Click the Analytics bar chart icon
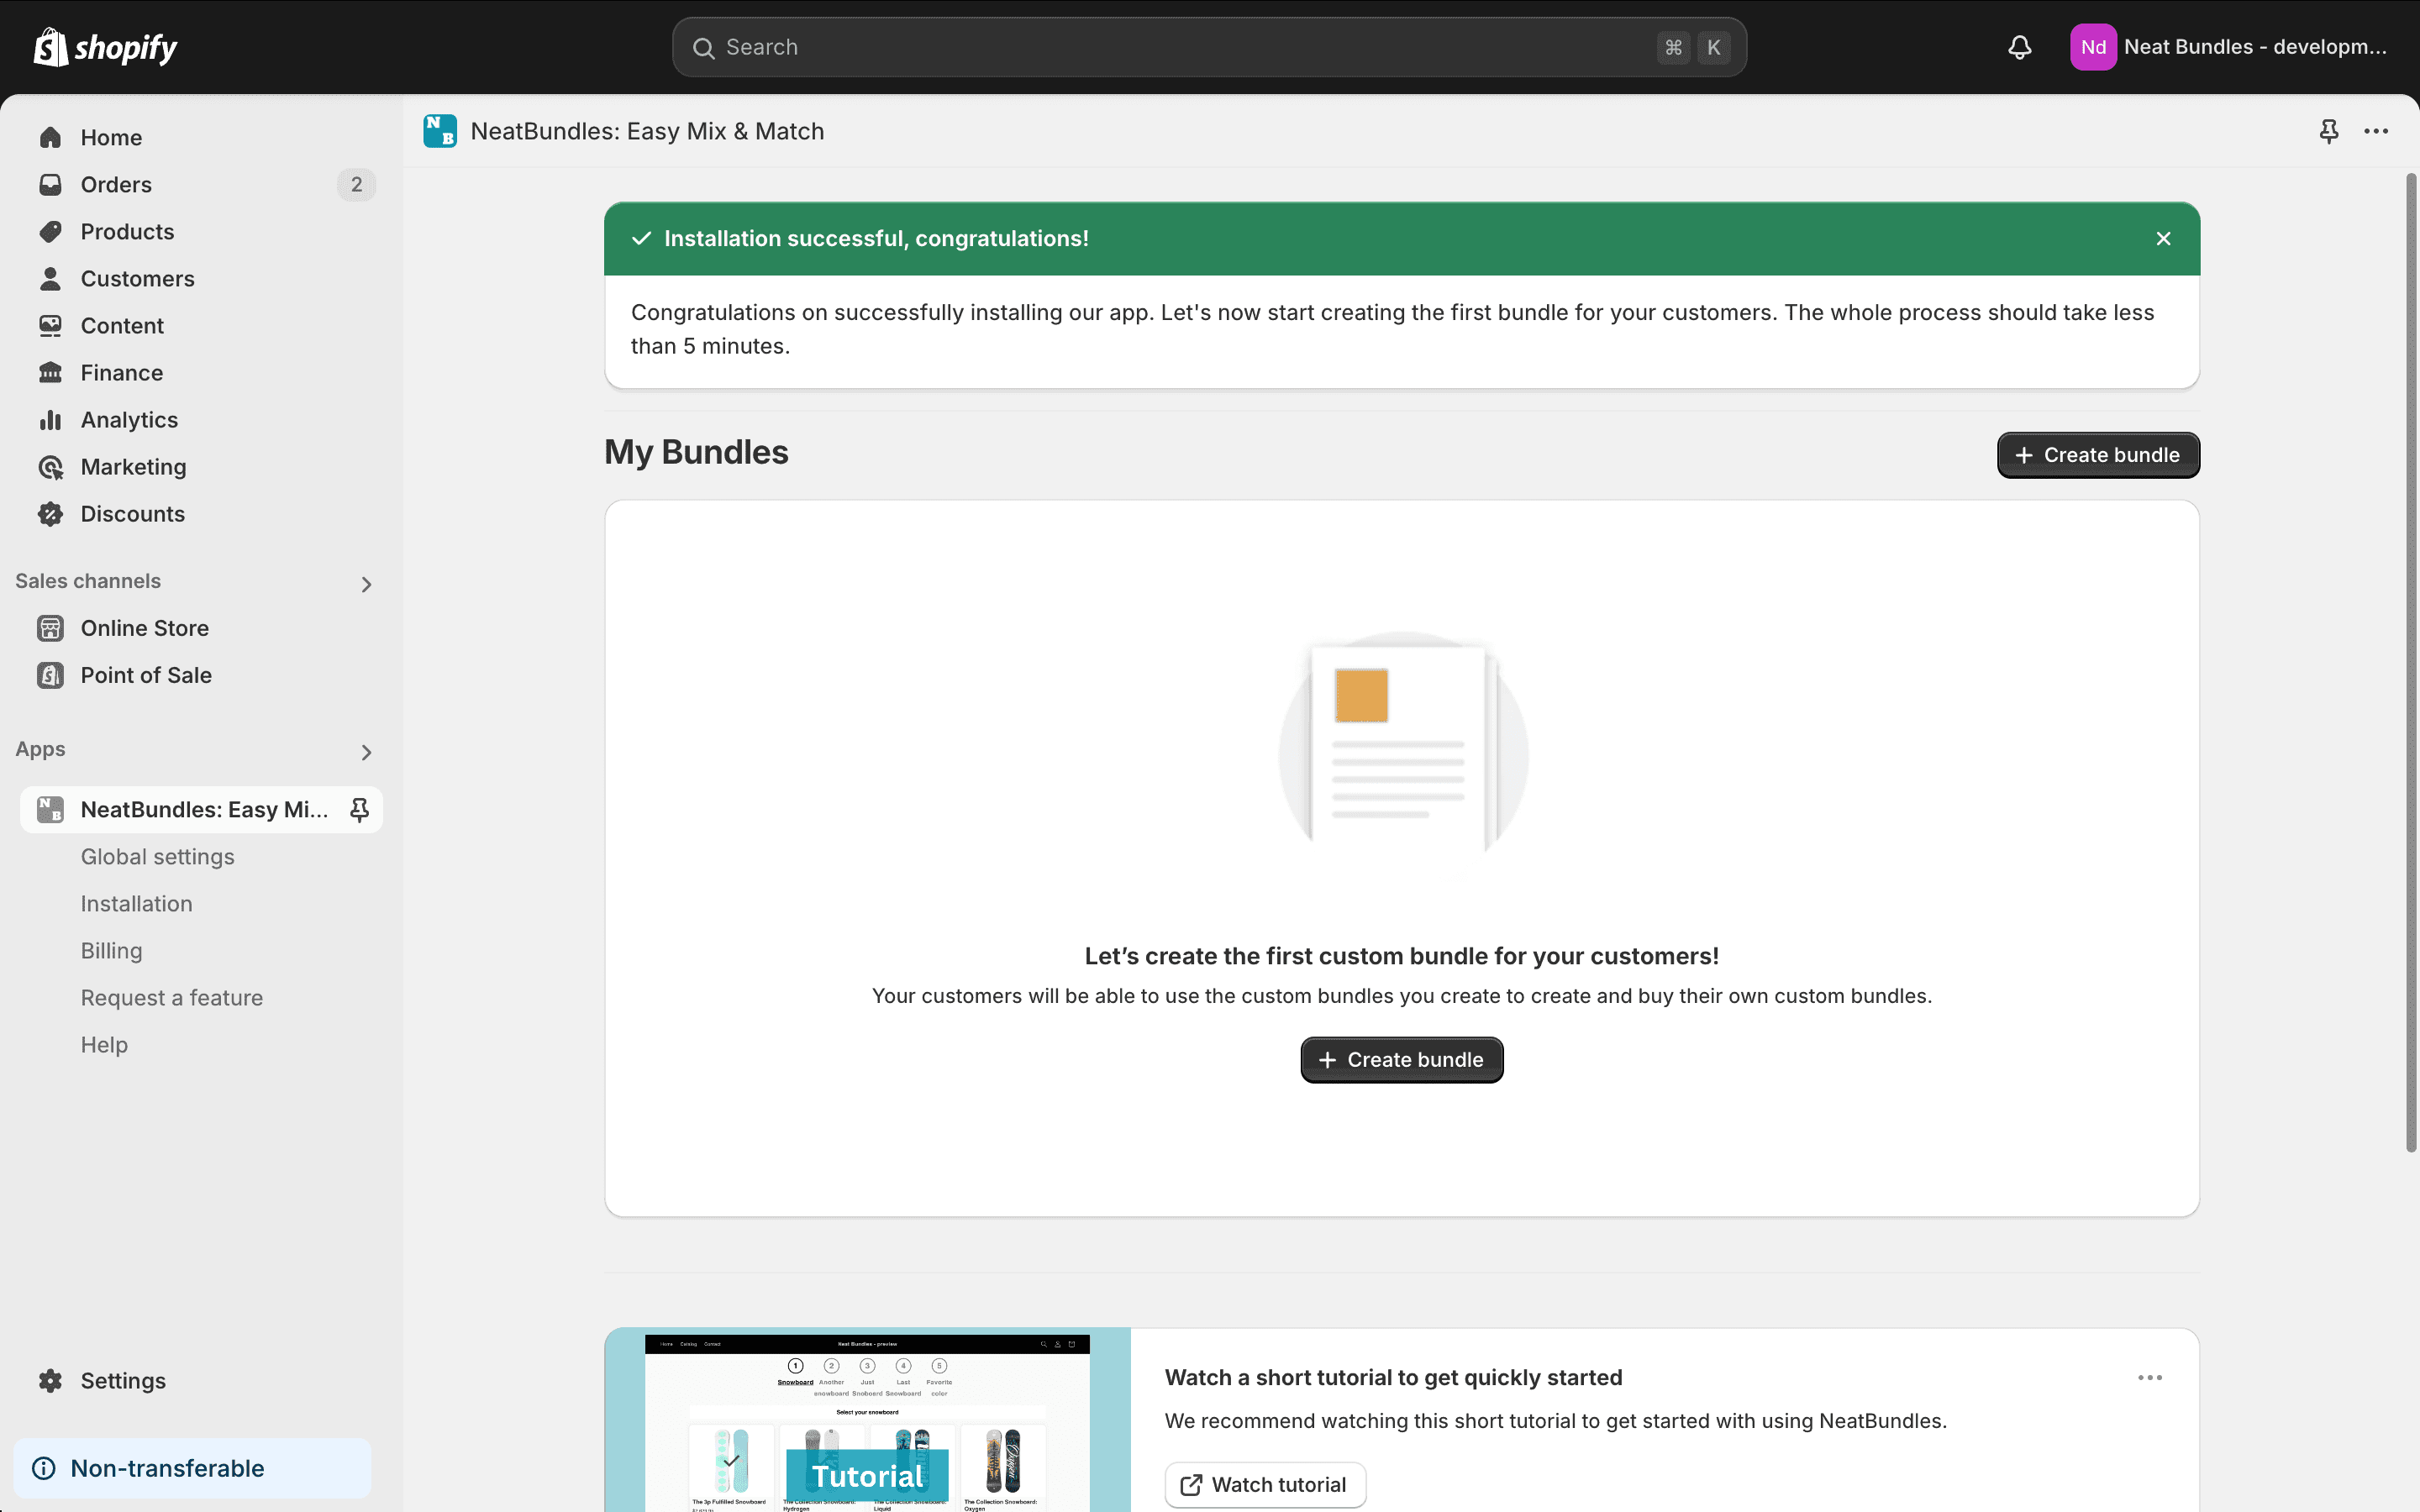The width and height of the screenshot is (2420, 1512). coord(50,419)
